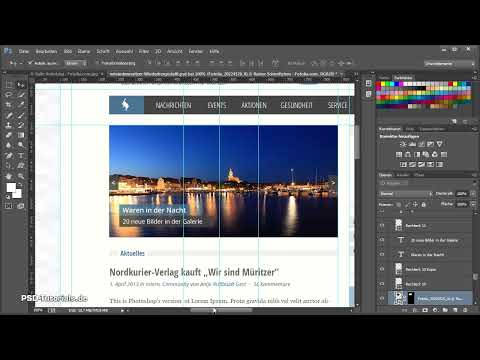The image size is (480, 360).
Task: Toggle Quick Mask mode below color swatches
Action: [8, 206]
